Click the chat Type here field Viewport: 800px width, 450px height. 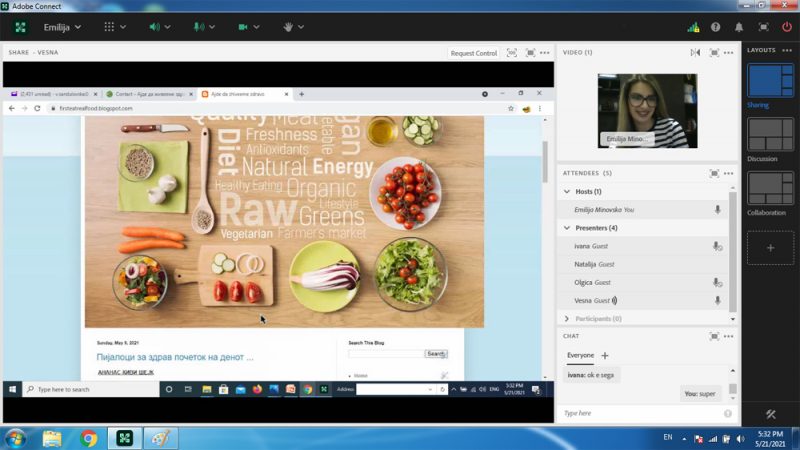click(x=642, y=413)
